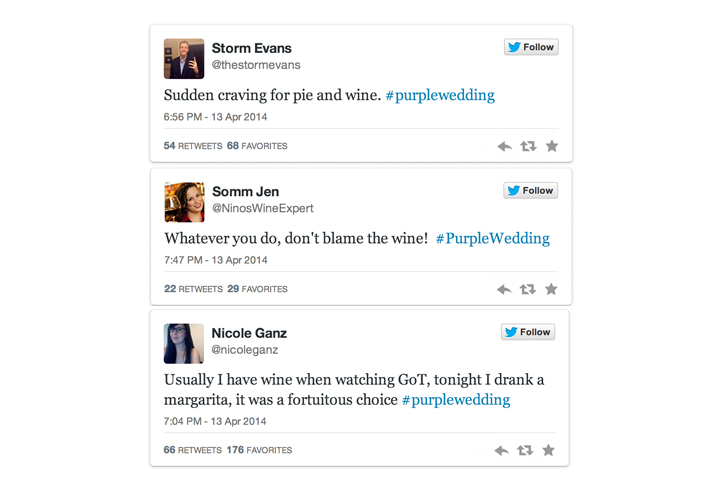
Task: Open the #purplewedding hashtag in Storm Evans' tweet
Action: point(440,95)
